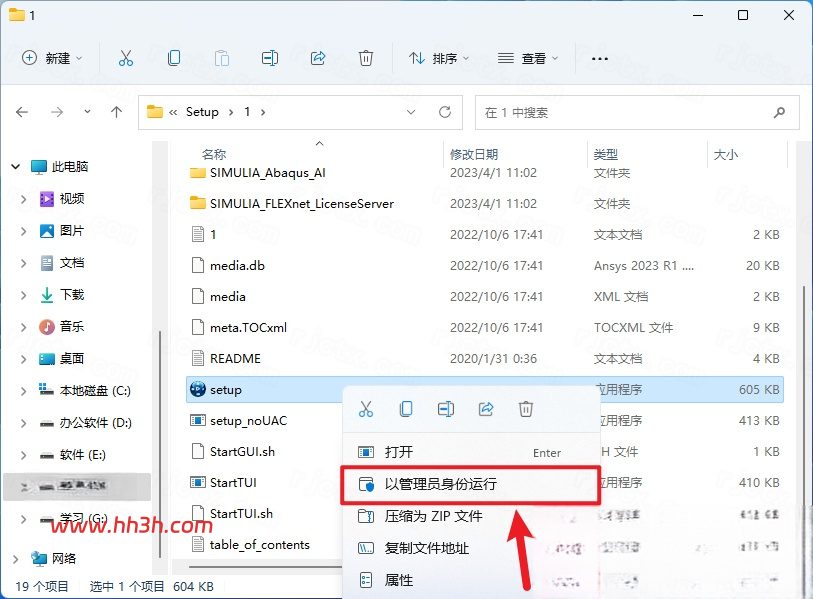The height and width of the screenshot is (599, 813).
Task: Click the Cut icon in the top toolbar
Action: point(125,58)
